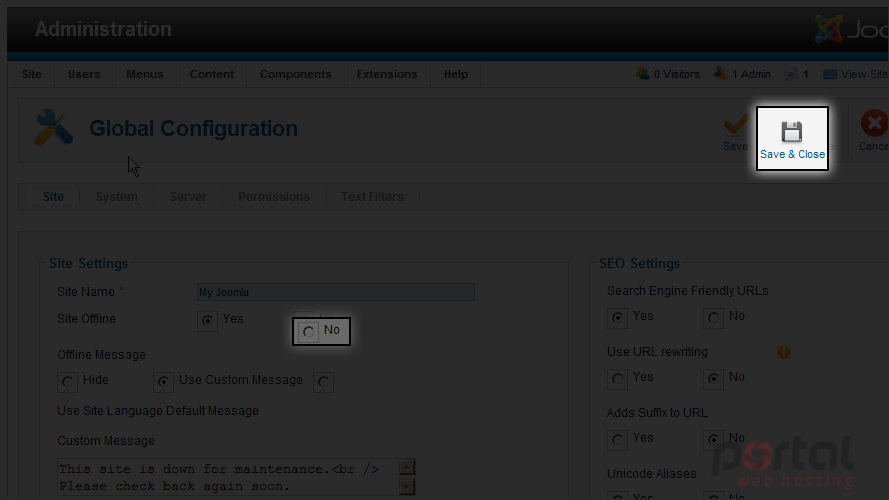Open the Extensions menu

387,74
